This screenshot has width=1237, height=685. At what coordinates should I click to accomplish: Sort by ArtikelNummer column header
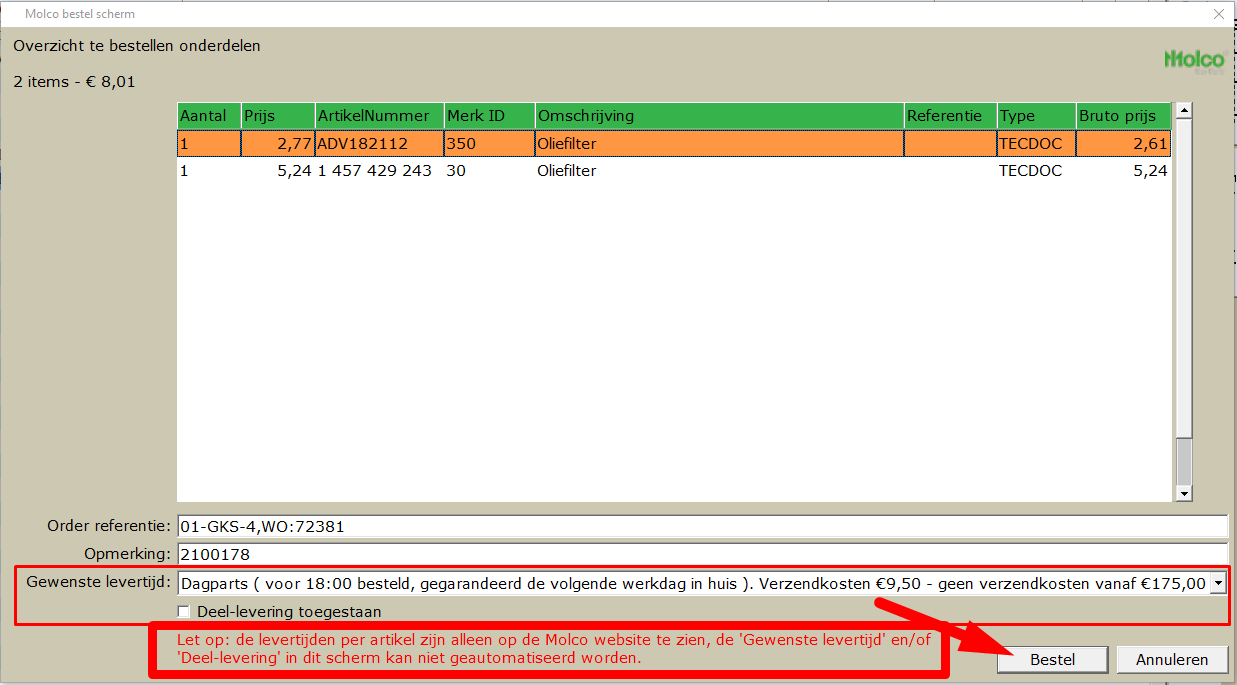379,116
